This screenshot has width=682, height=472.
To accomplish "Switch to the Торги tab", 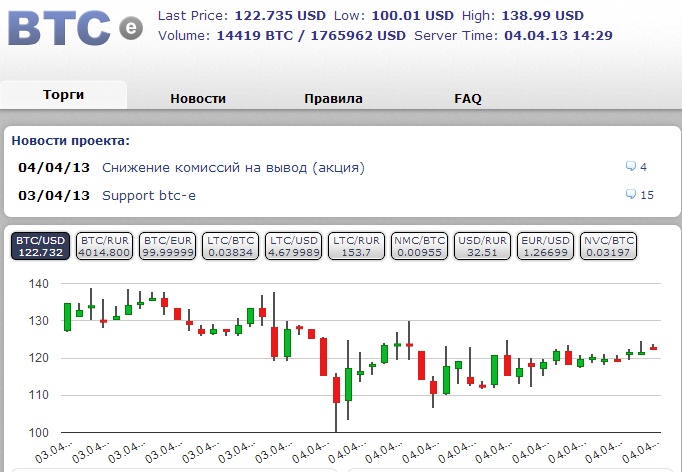I will click(x=64, y=95).
